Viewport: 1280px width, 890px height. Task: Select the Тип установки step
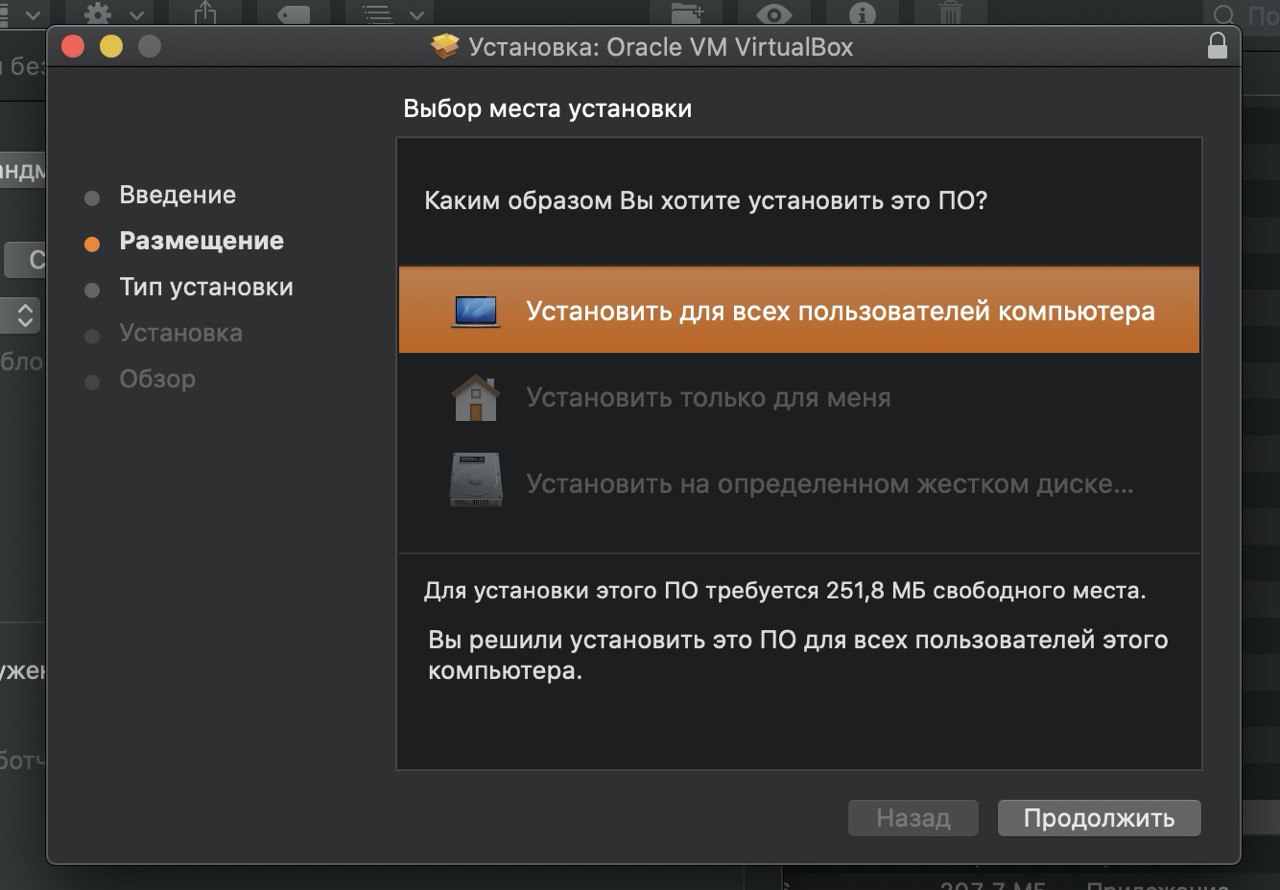coord(206,287)
